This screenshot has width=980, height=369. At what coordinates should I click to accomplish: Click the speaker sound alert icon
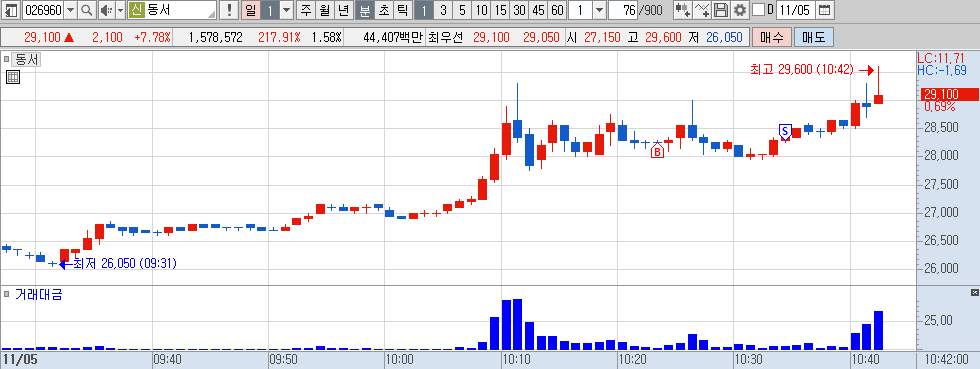click(x=106, y=10)
